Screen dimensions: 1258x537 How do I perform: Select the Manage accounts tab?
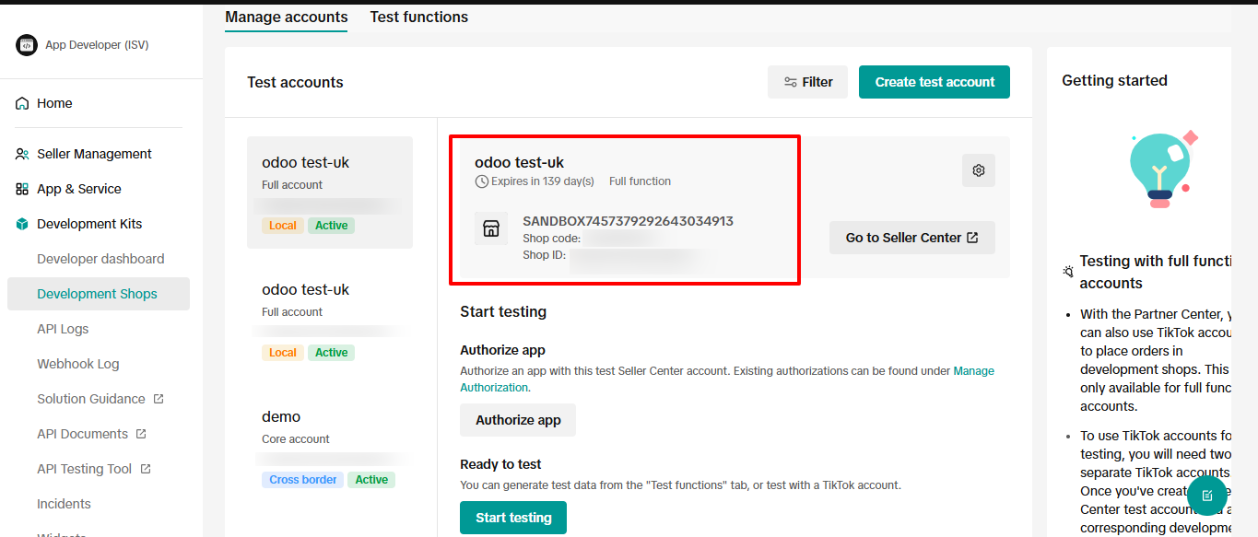pyautogui.click(x=286, y=17)
